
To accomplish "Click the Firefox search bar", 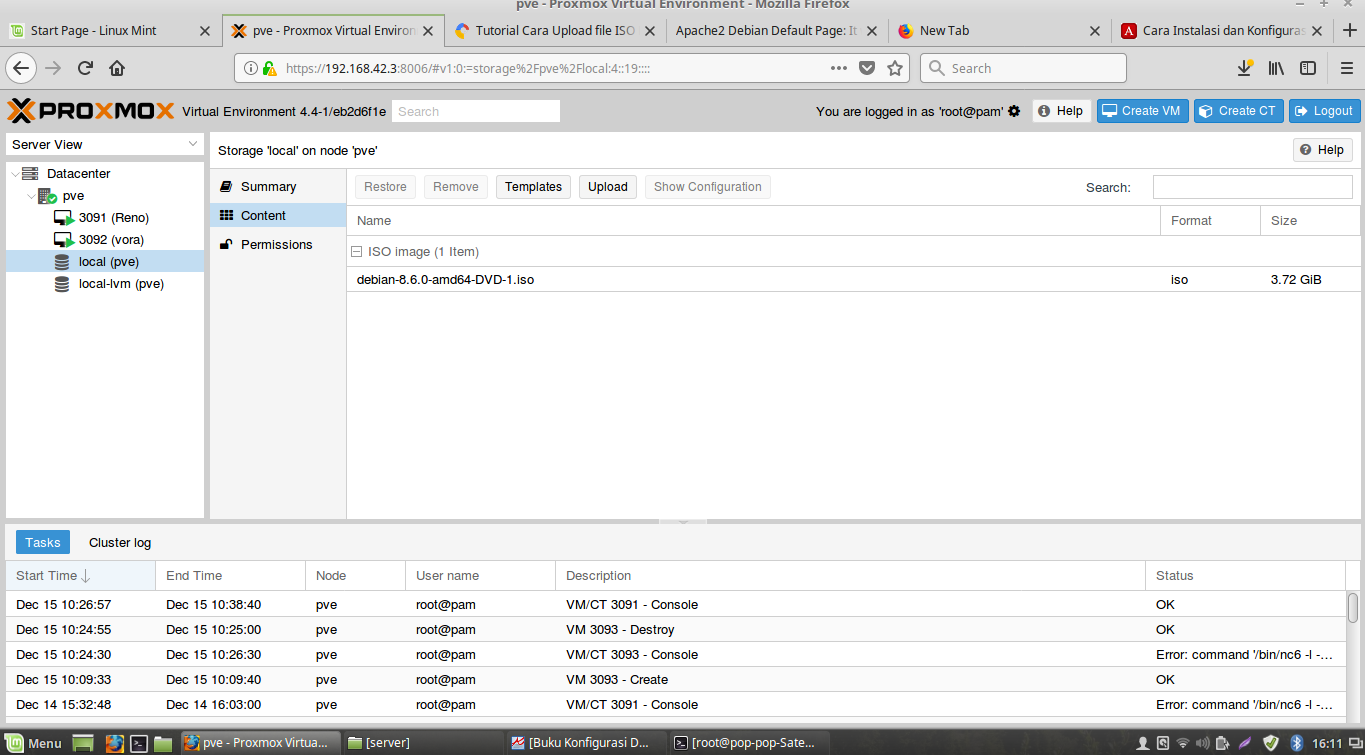I will pyautogui.click(x=1023, y=68).
